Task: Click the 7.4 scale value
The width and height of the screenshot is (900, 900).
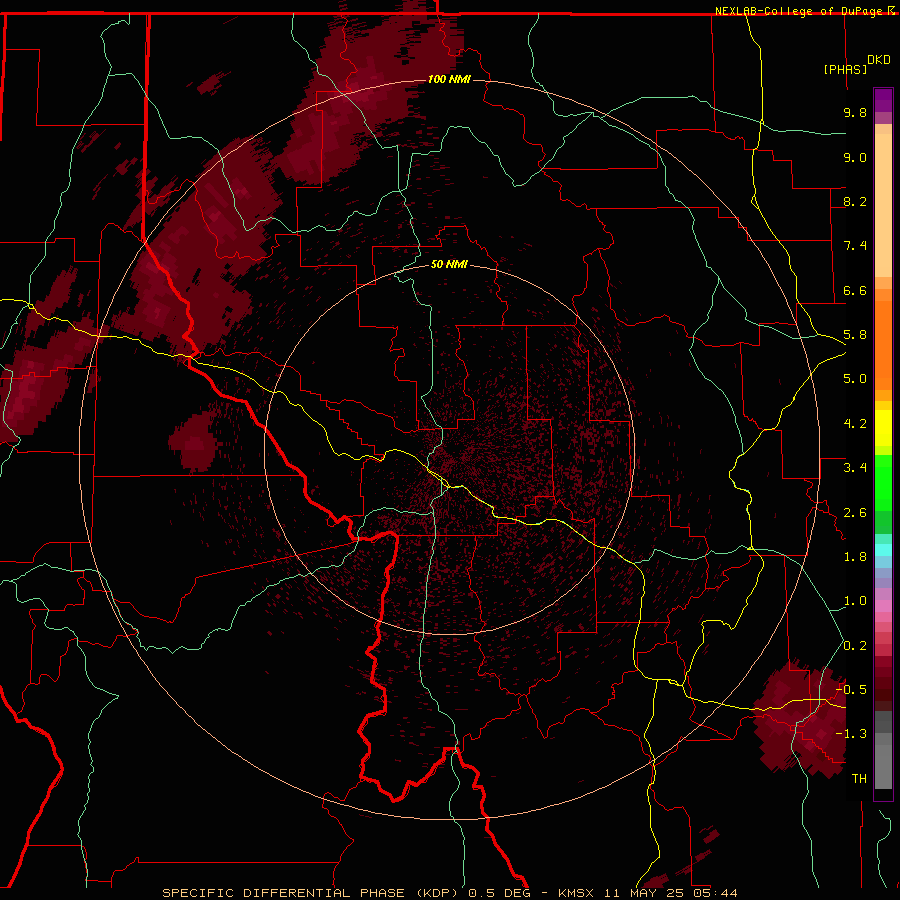Action: [x=855, y=246]
